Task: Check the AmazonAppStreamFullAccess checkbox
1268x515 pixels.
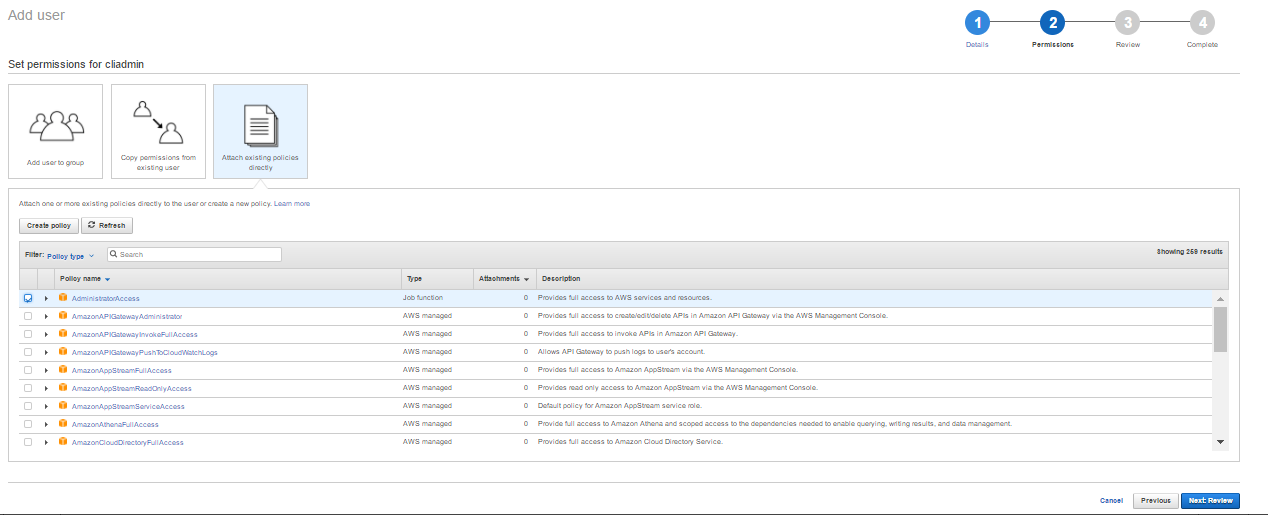Action: coord(28,370)
